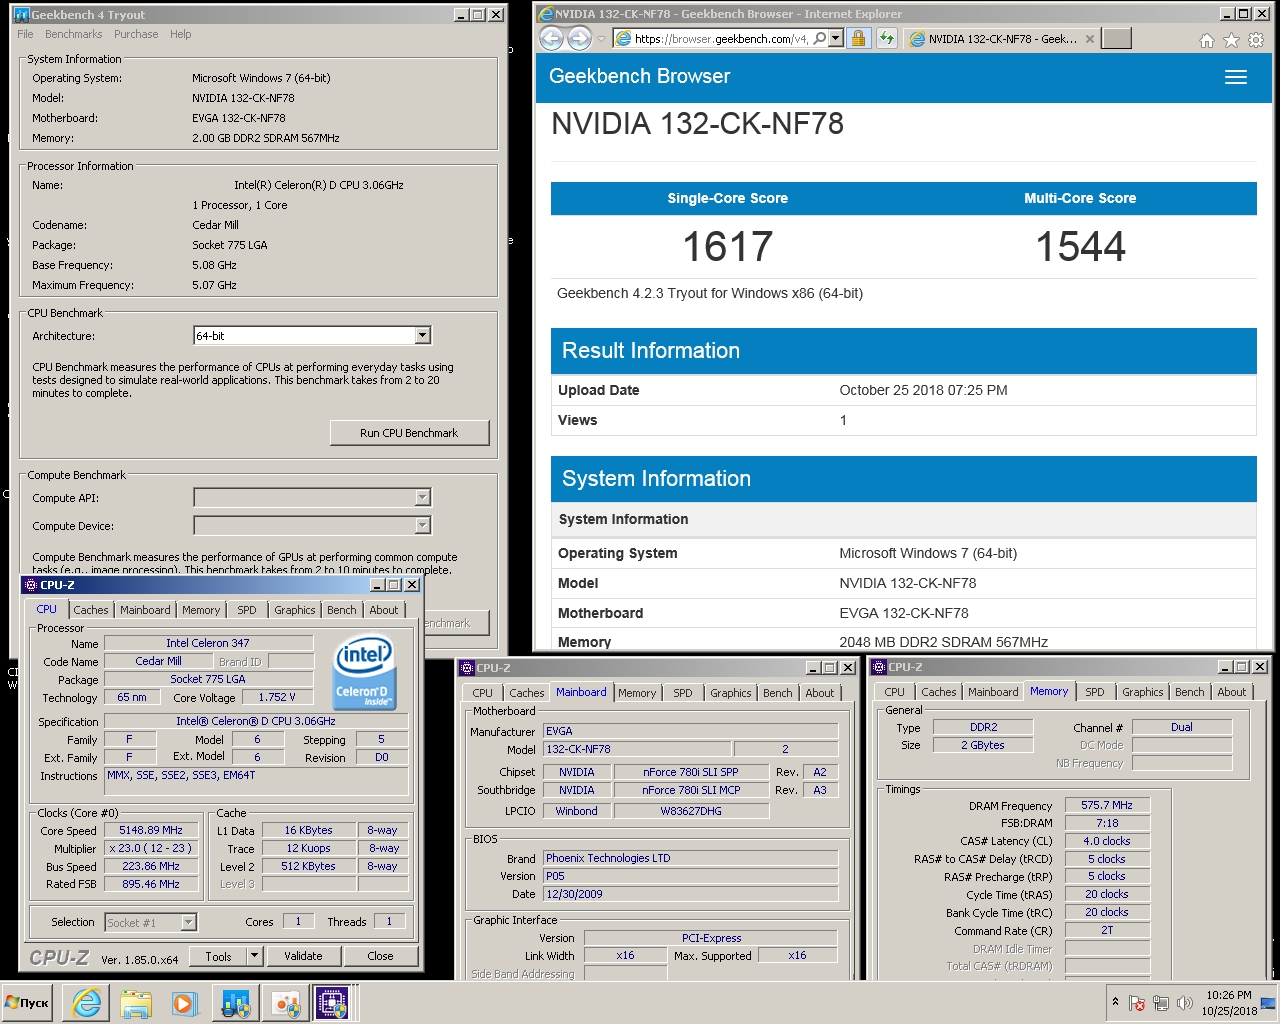Open the IE favorites star
Viewport: 1280px width, 1024px height.
tap(1231, 40)
